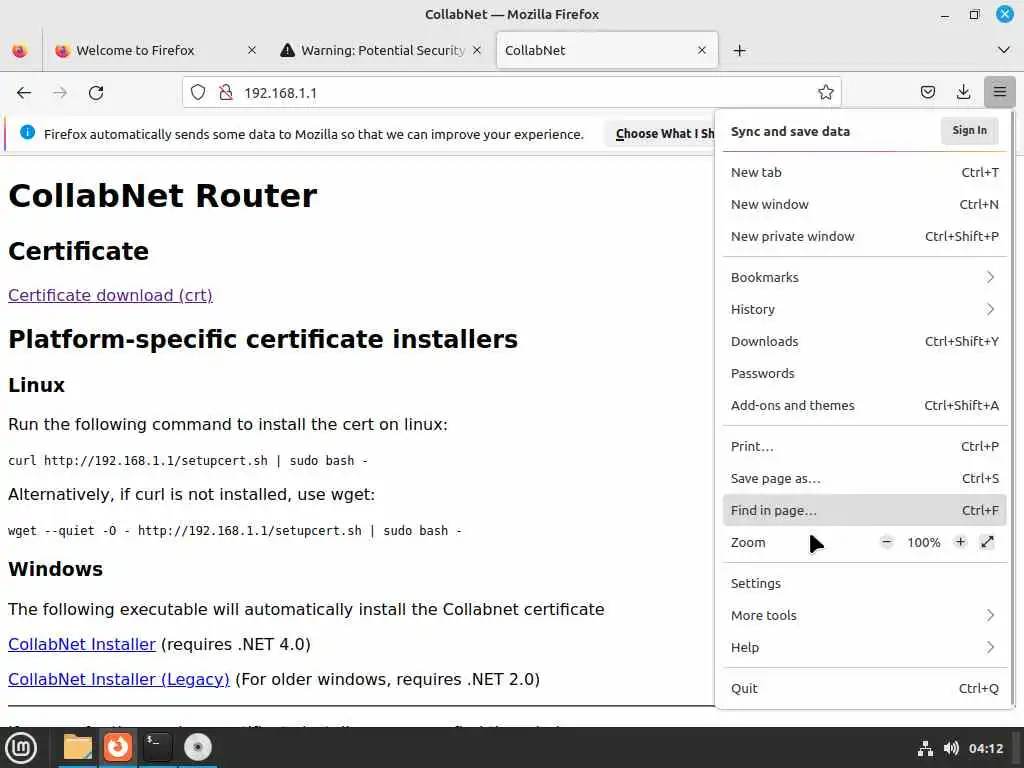This screenshot has width=1024, height=768.
Task: Open Certificate download (crt) link
Action: [x=110, y=295]
